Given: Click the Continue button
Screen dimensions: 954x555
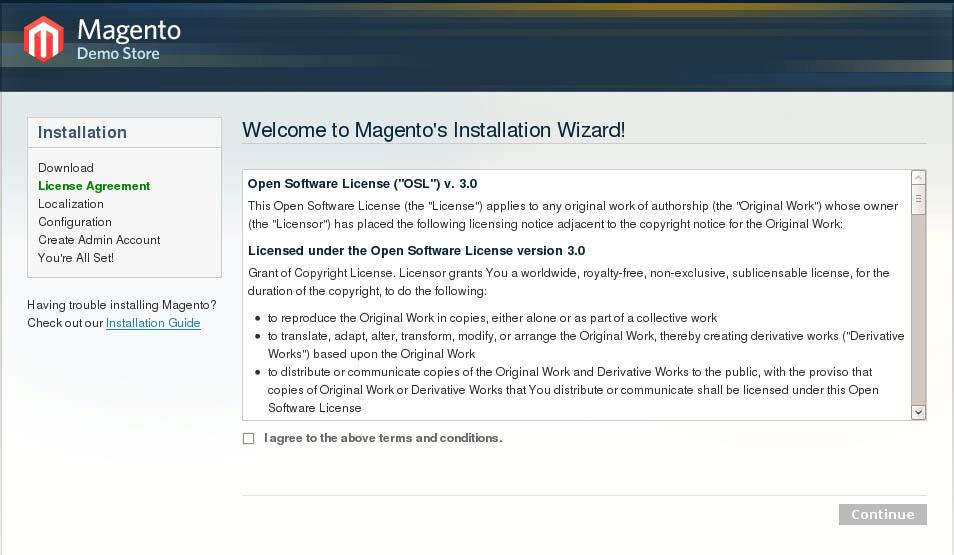Looking at the screenshot, I should (882, 514).
